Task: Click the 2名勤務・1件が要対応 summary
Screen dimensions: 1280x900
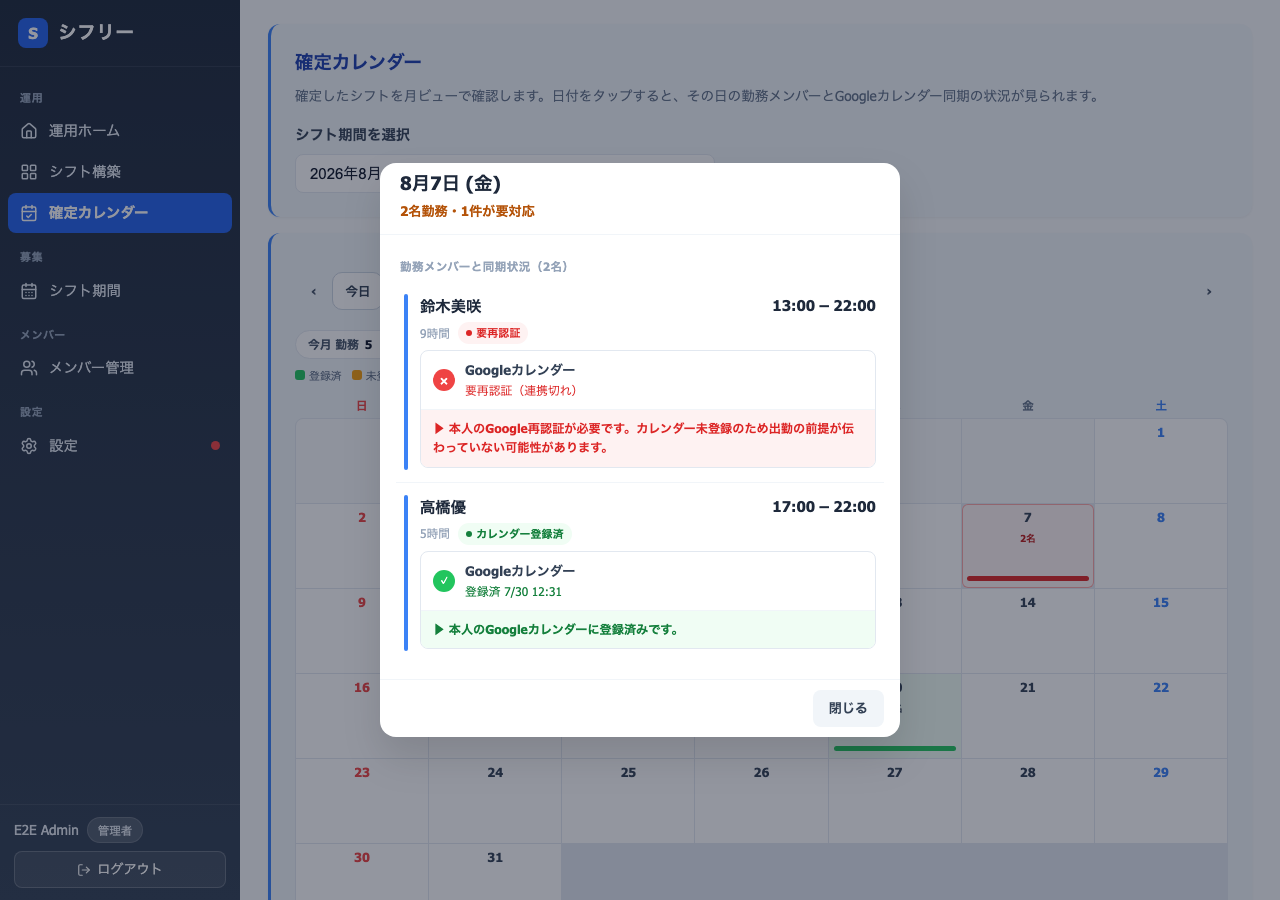Action: (x=467, y=212)
